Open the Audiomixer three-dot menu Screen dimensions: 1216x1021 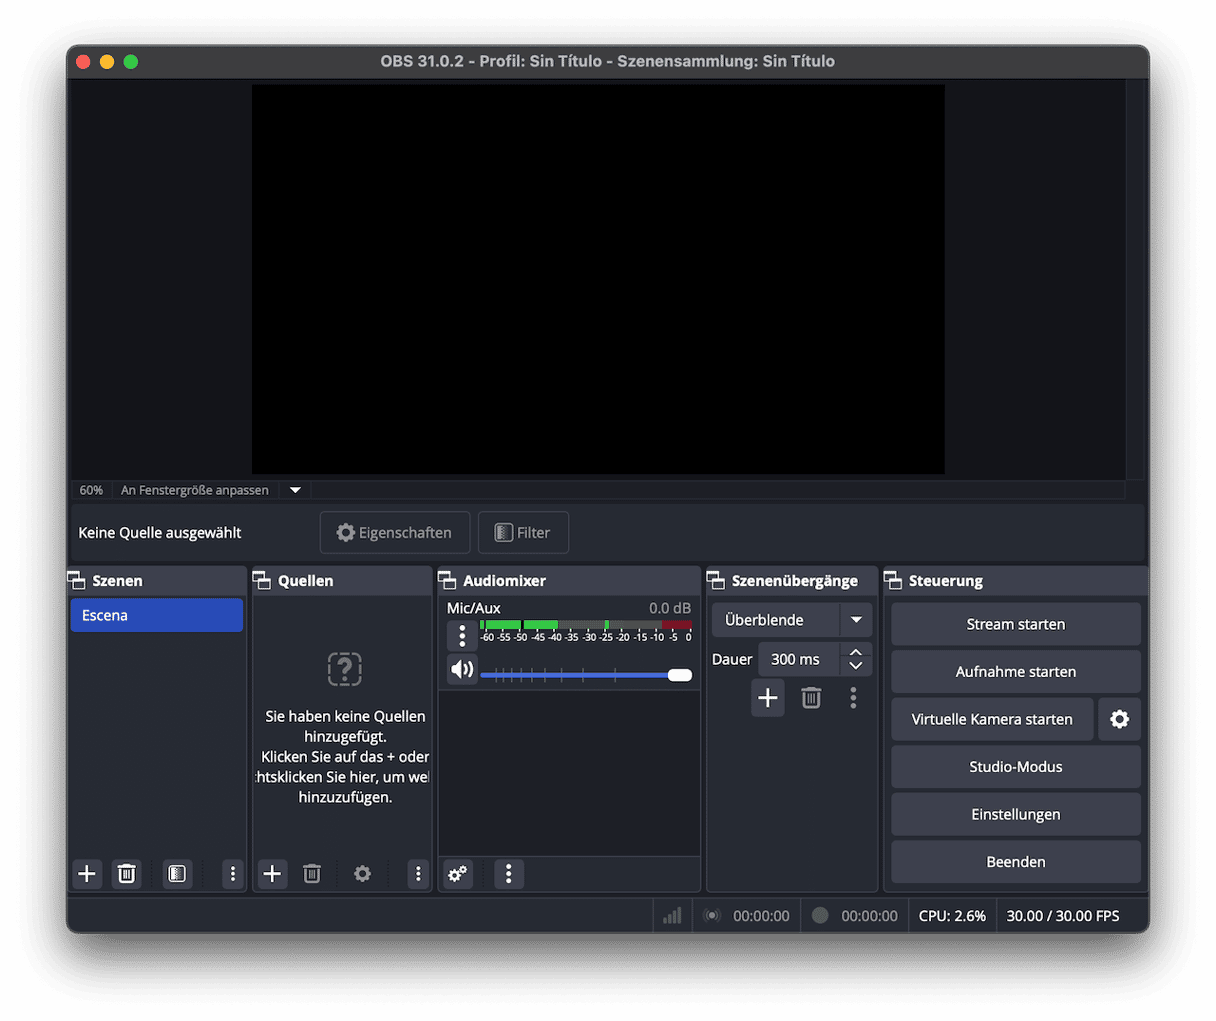click(x=509, y=874)
